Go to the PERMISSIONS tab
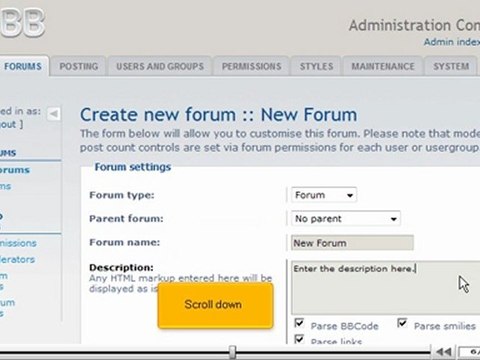The image size is (480, 360). tap(252, 66)
